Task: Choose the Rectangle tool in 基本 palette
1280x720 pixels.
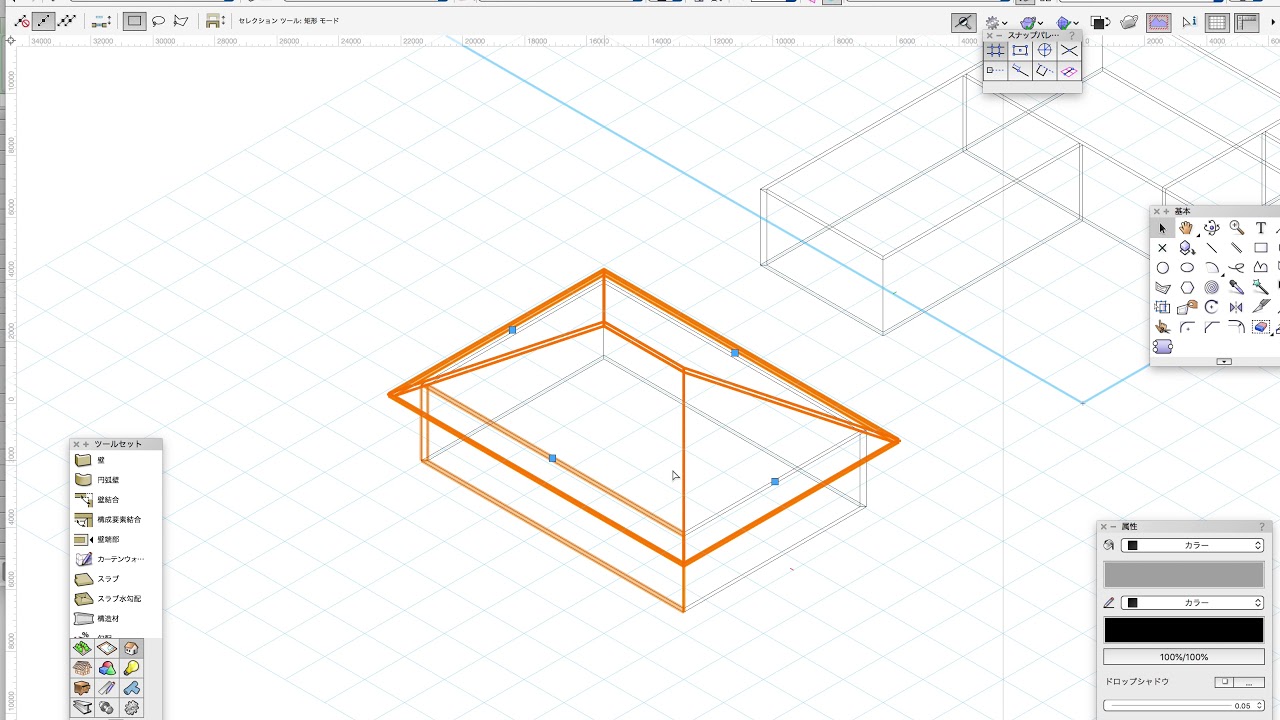Action: pyautogui.click(x=1261, y=248)
